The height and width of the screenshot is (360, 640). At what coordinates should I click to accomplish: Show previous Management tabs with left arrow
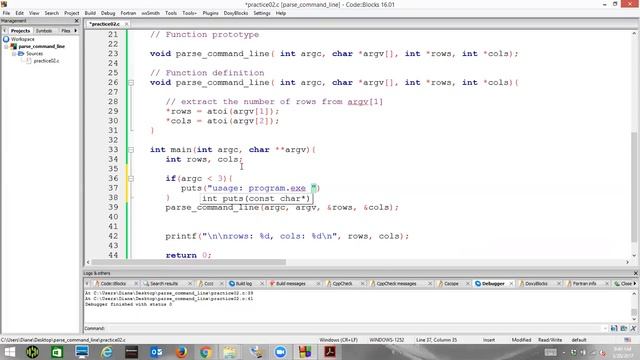(x=4, y=31)
